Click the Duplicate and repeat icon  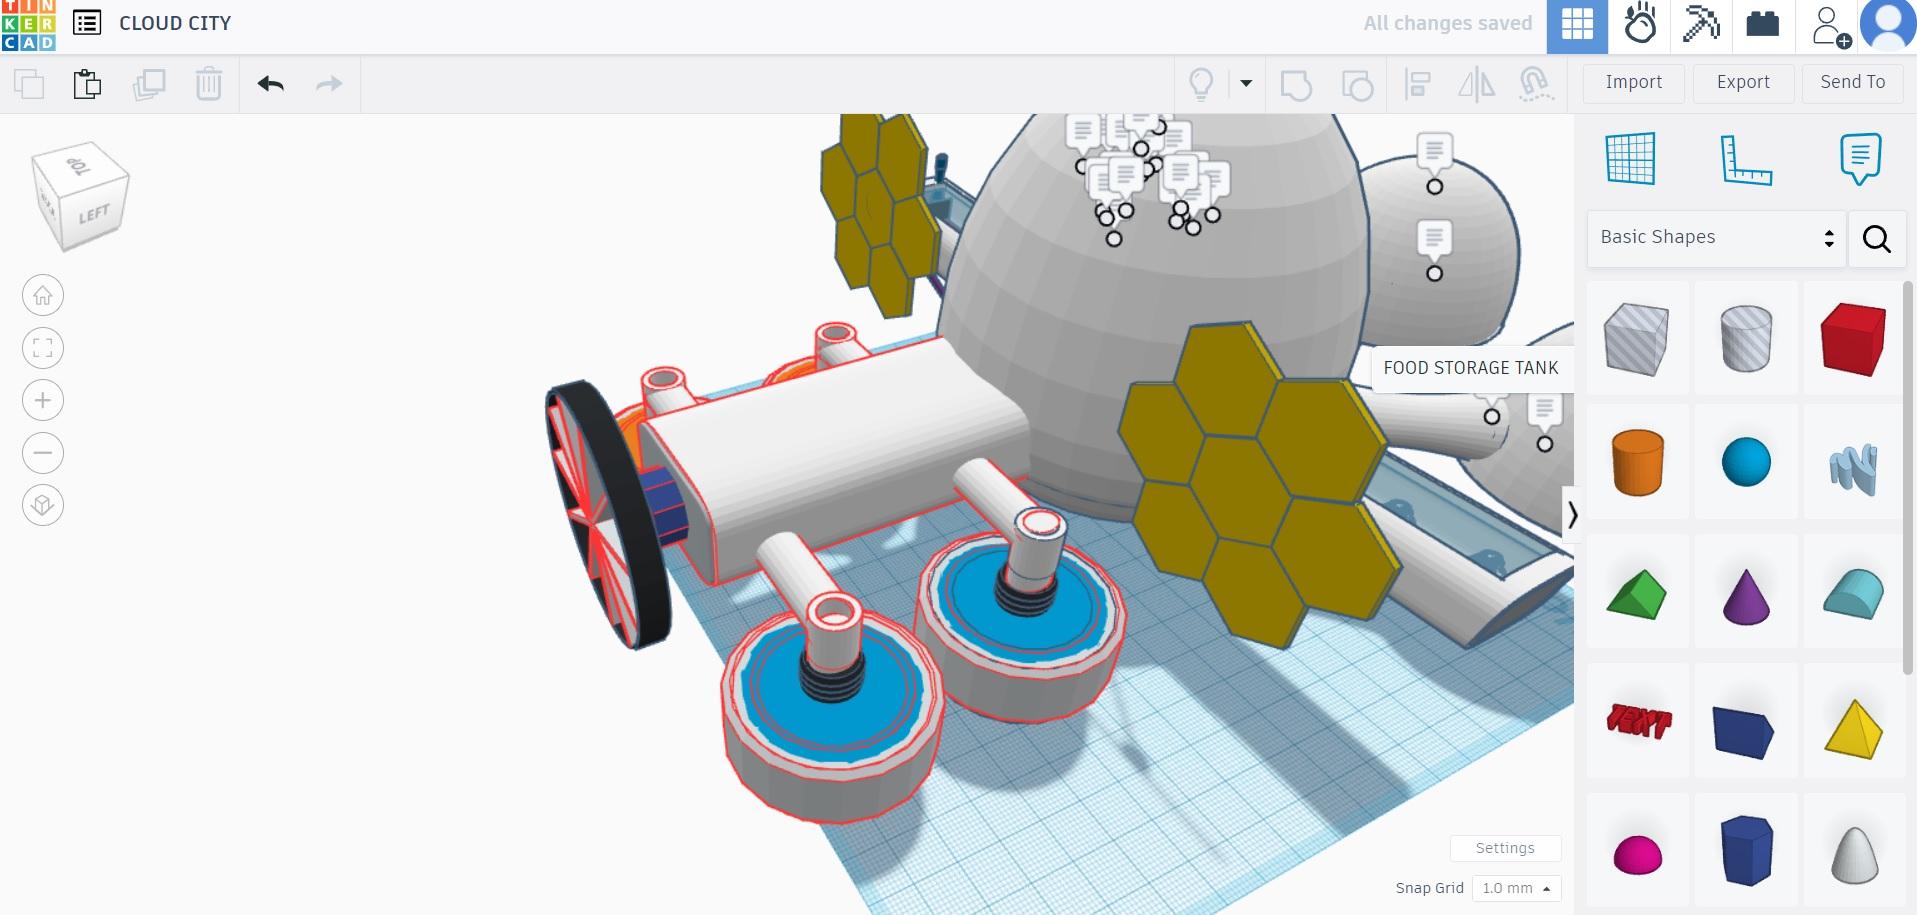point(149,84)
